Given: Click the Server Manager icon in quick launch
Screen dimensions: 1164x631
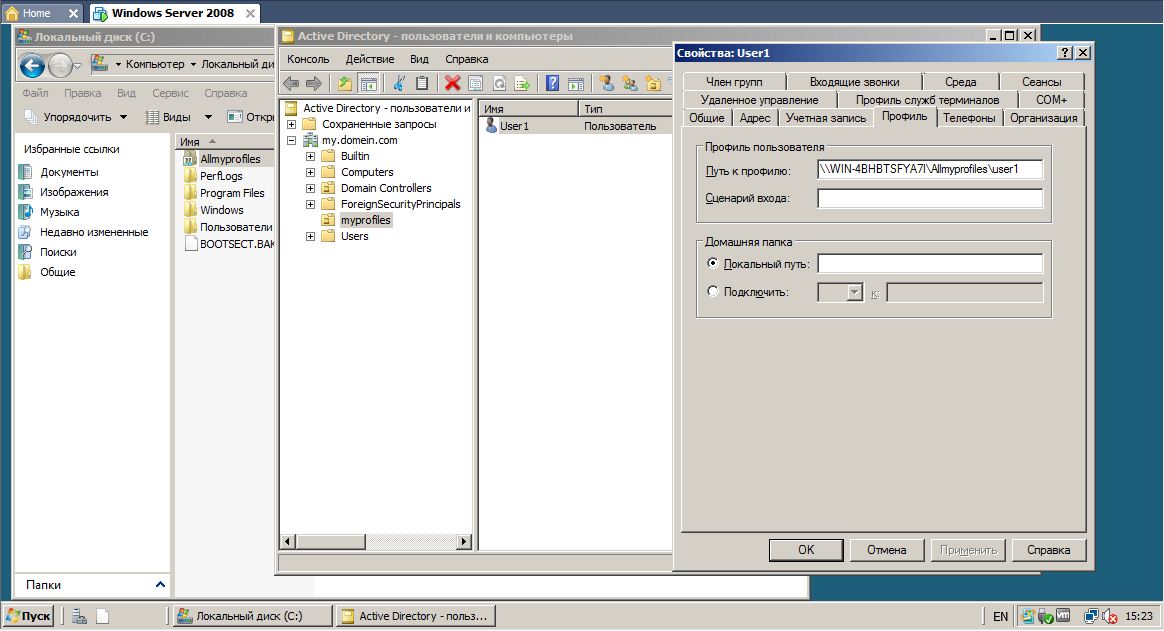Looking at the screenshot, I should pyautogui.click(x=79, y=616).
